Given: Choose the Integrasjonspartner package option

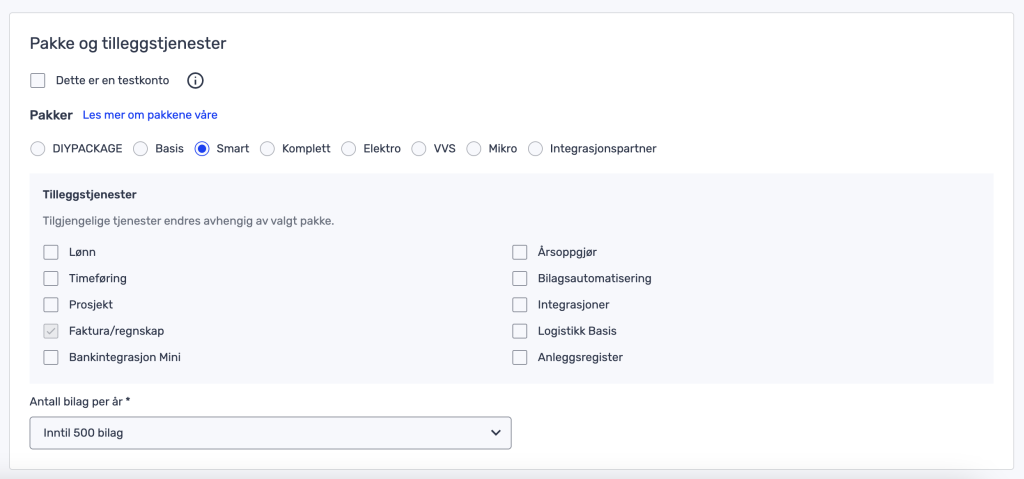Looking at the screenshot, I should [536, 149].
